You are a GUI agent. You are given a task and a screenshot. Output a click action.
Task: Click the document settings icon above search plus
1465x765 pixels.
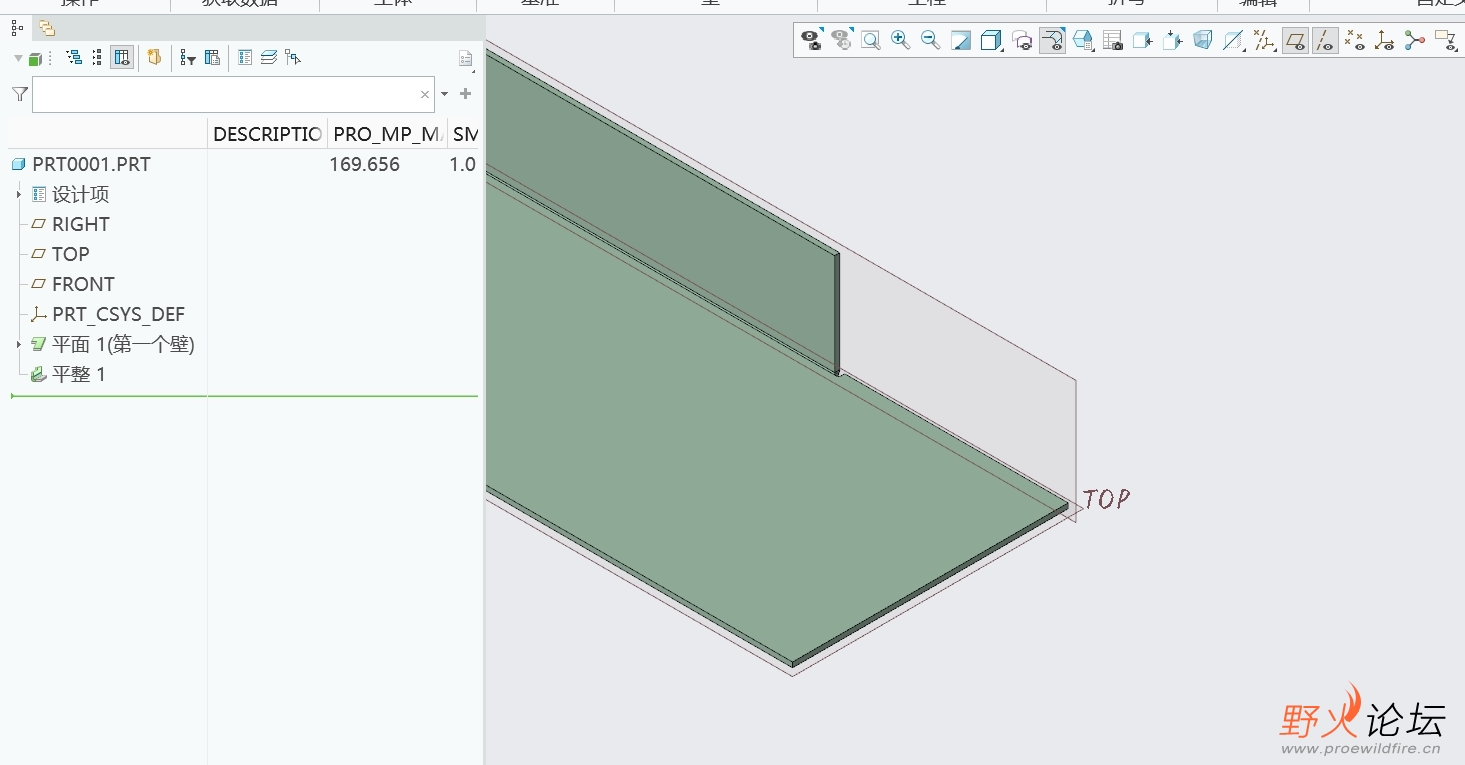(x=466, y=59)
